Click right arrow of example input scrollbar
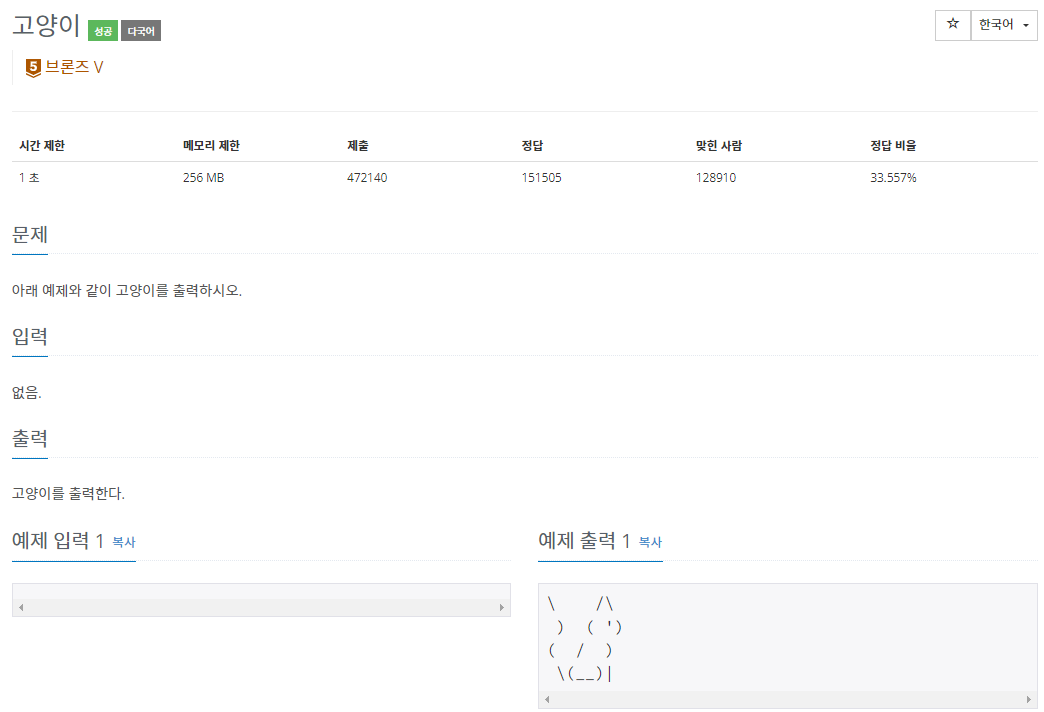The width and height of the screenshot is (1044, 712). pos(502,607)
